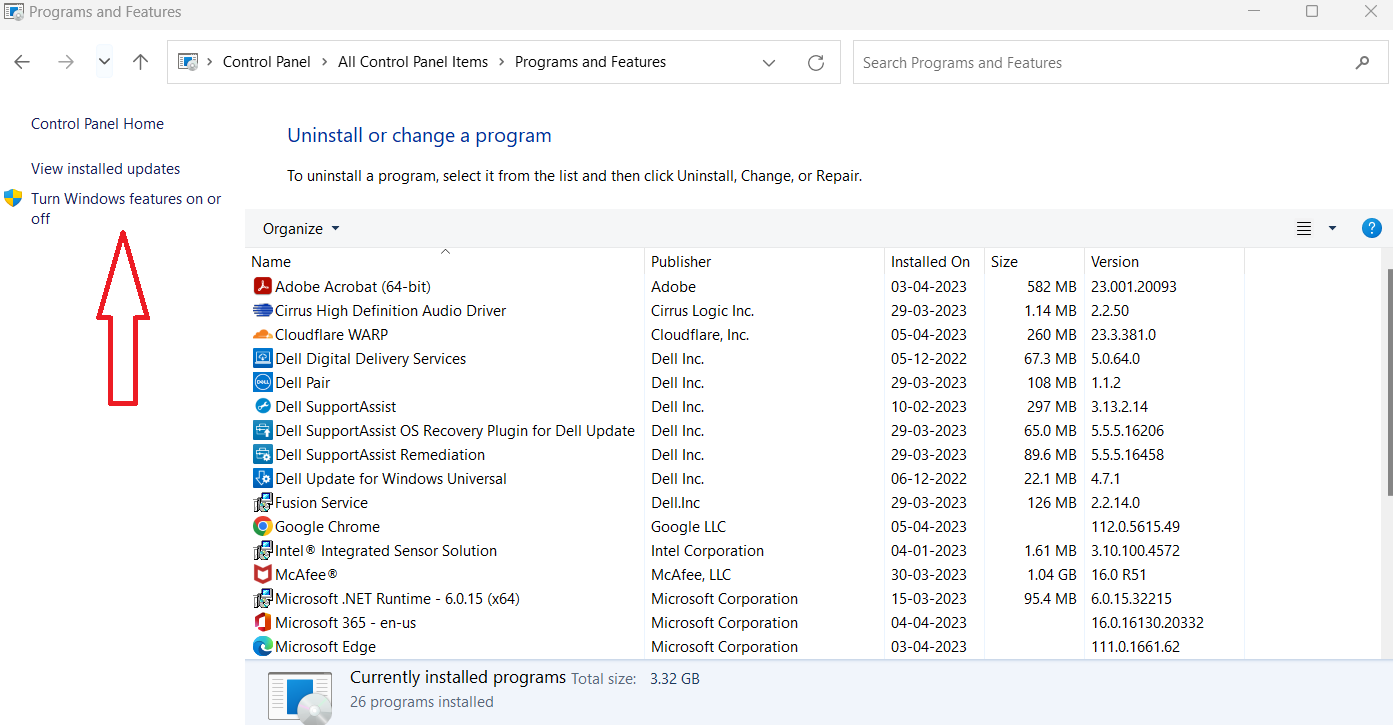This screenshot has height=725, width=1393.
Task: Open the Organize dropdown menu
Action: pos(301,229)
